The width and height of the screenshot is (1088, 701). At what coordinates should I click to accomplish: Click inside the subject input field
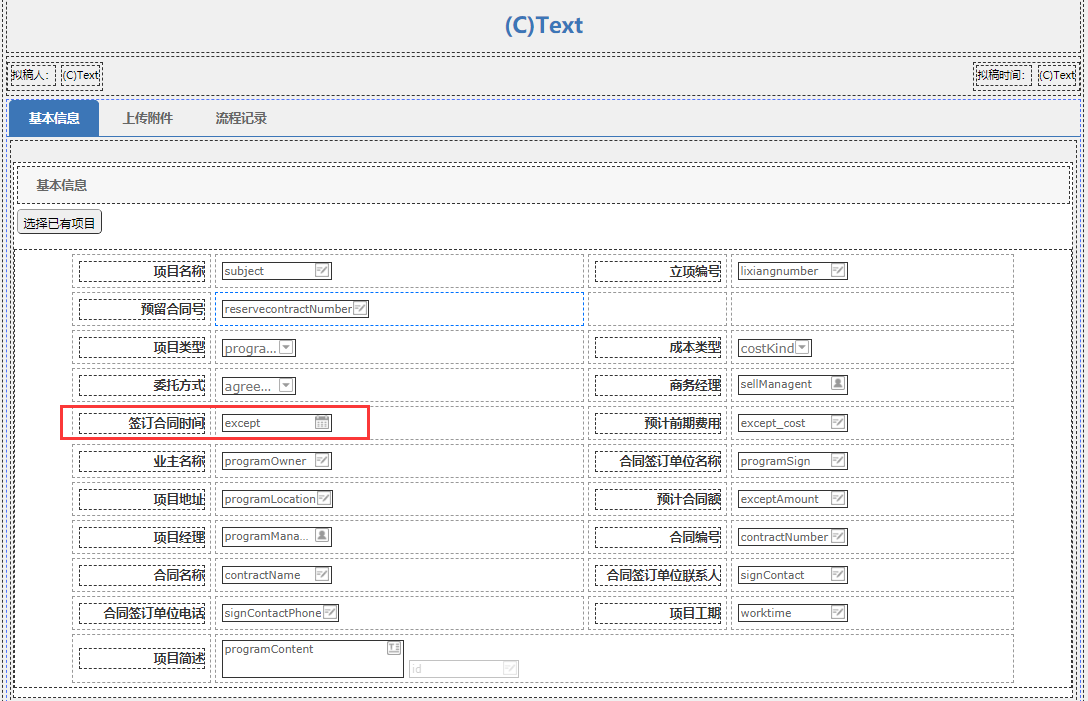(276, 271)
